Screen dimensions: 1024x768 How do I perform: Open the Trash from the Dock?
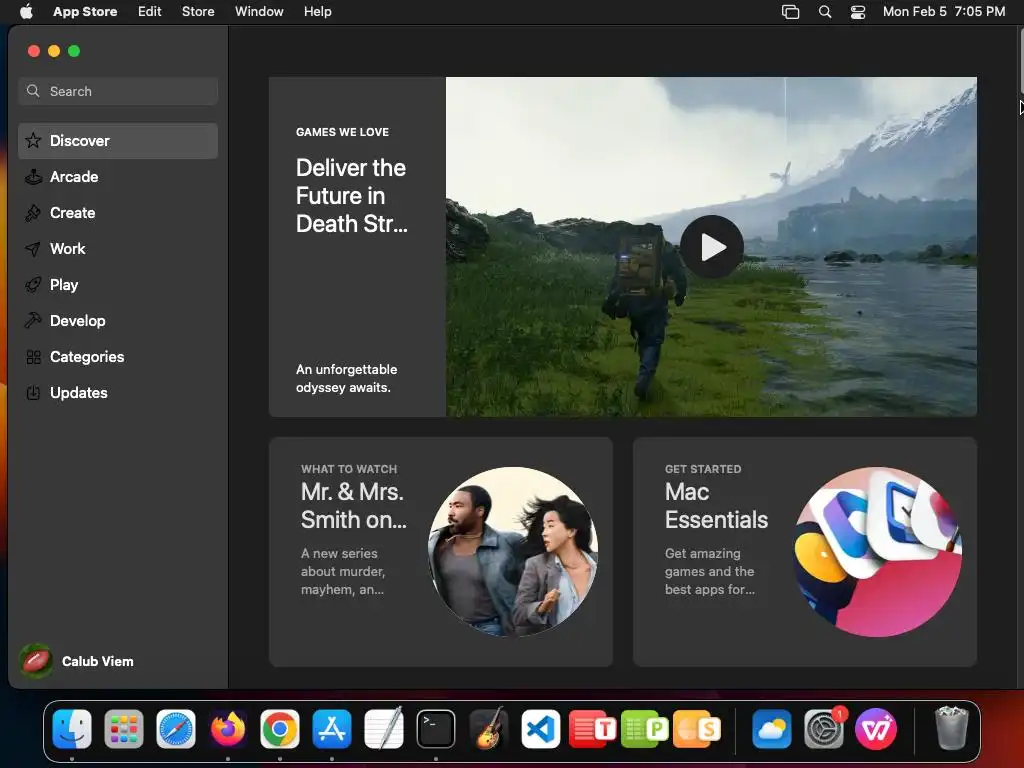951,729
